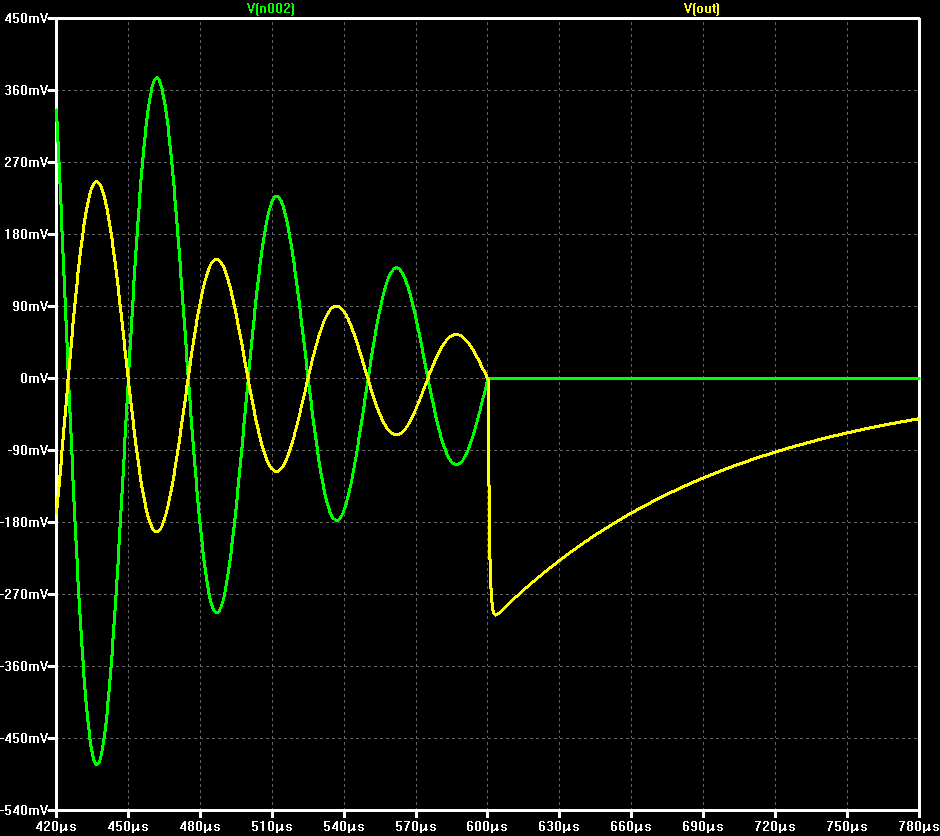Click the 660µs time axis label
This screenshot has height=836, width=940.
click(x=631, y=827)
